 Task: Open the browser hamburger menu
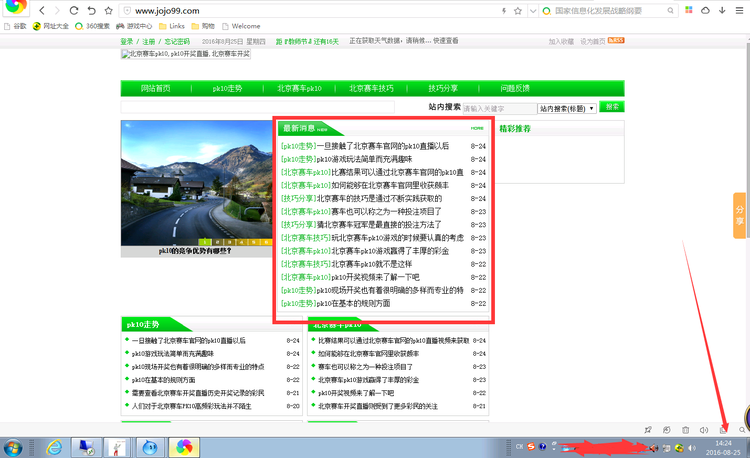click(739, 10)
